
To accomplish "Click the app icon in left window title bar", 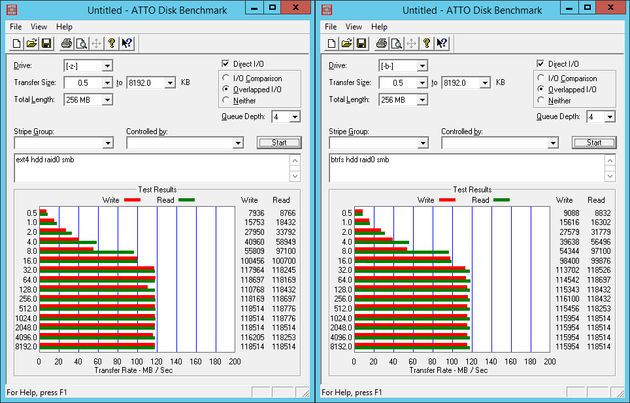I will pyautogui.click(x=12, y=9).
